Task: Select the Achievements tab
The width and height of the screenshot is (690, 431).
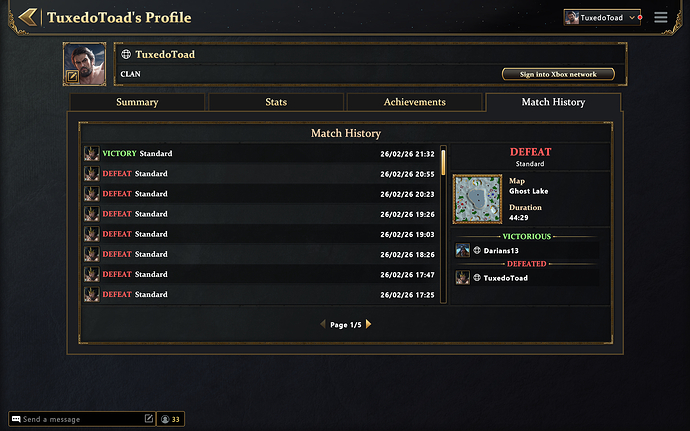Action: [x=415, y=102]
